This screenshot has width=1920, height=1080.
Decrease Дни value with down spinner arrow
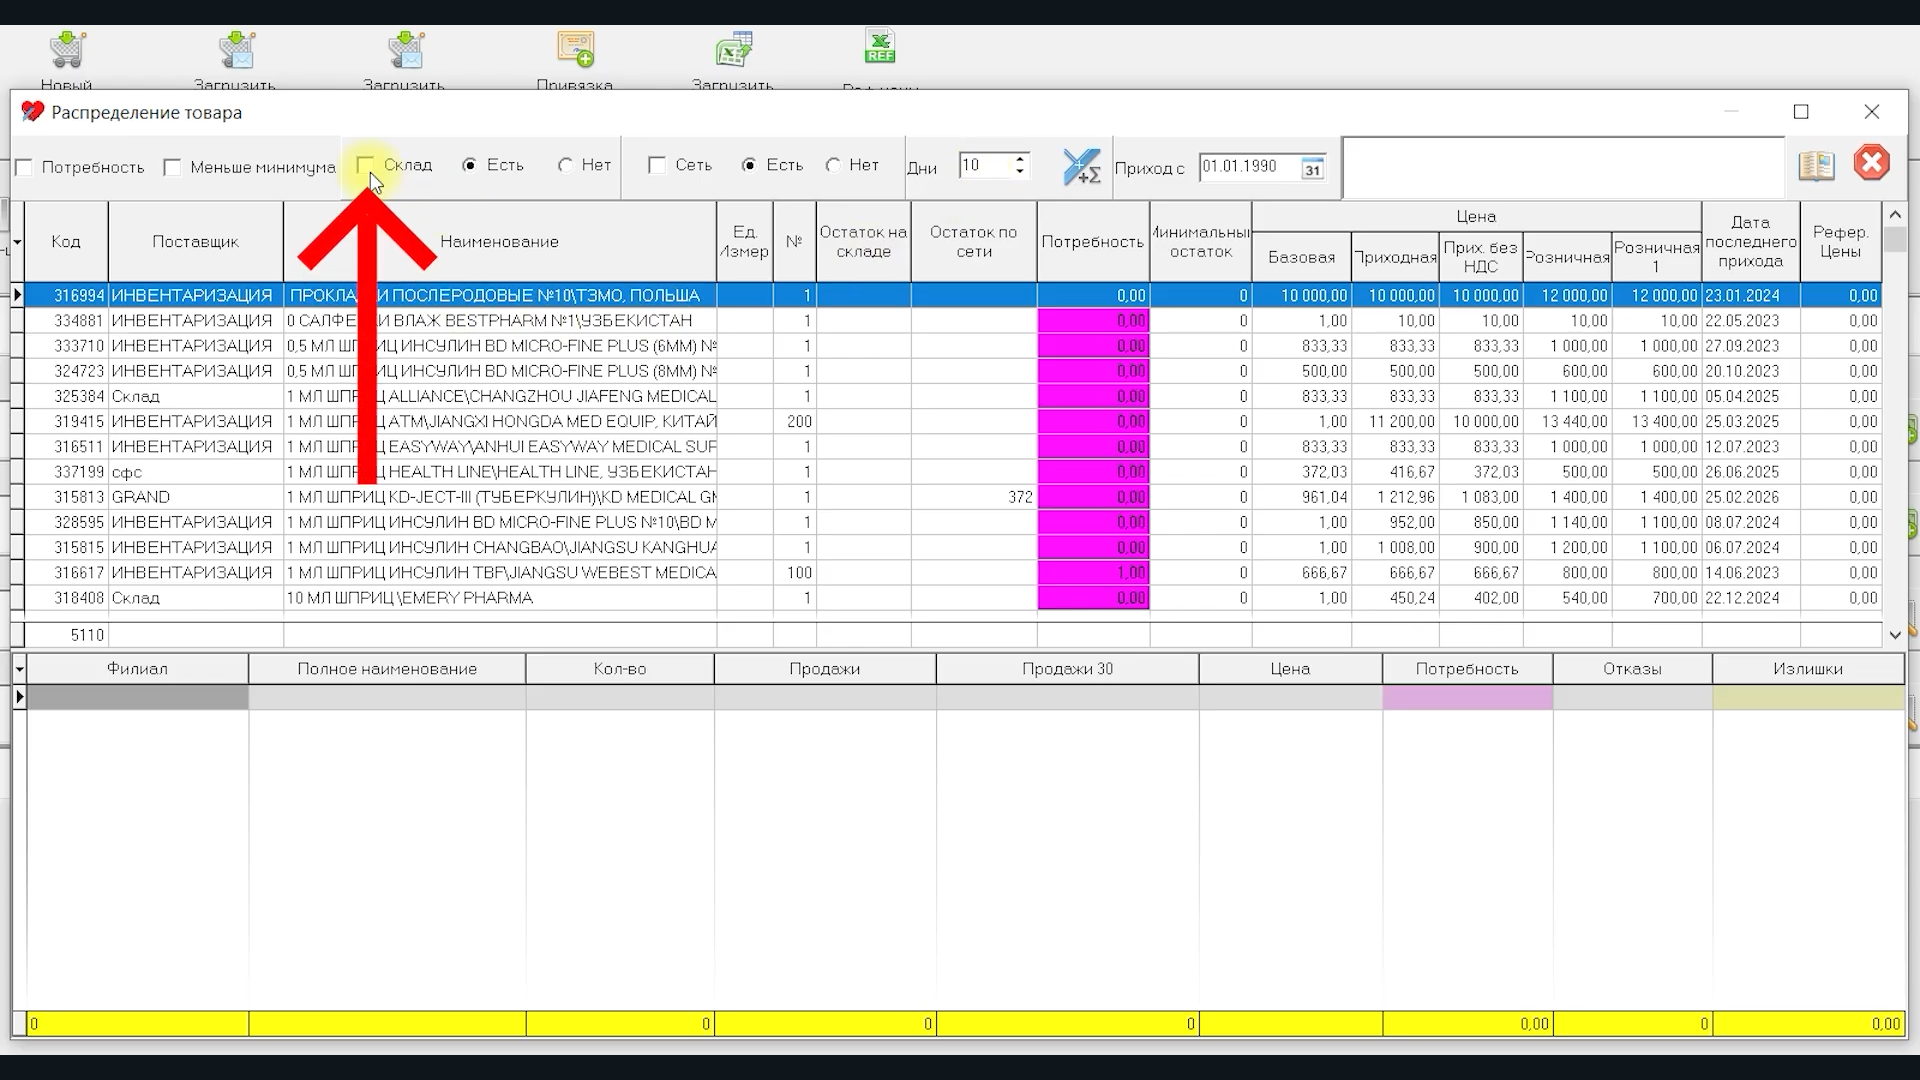click(x=1019, y=172)
